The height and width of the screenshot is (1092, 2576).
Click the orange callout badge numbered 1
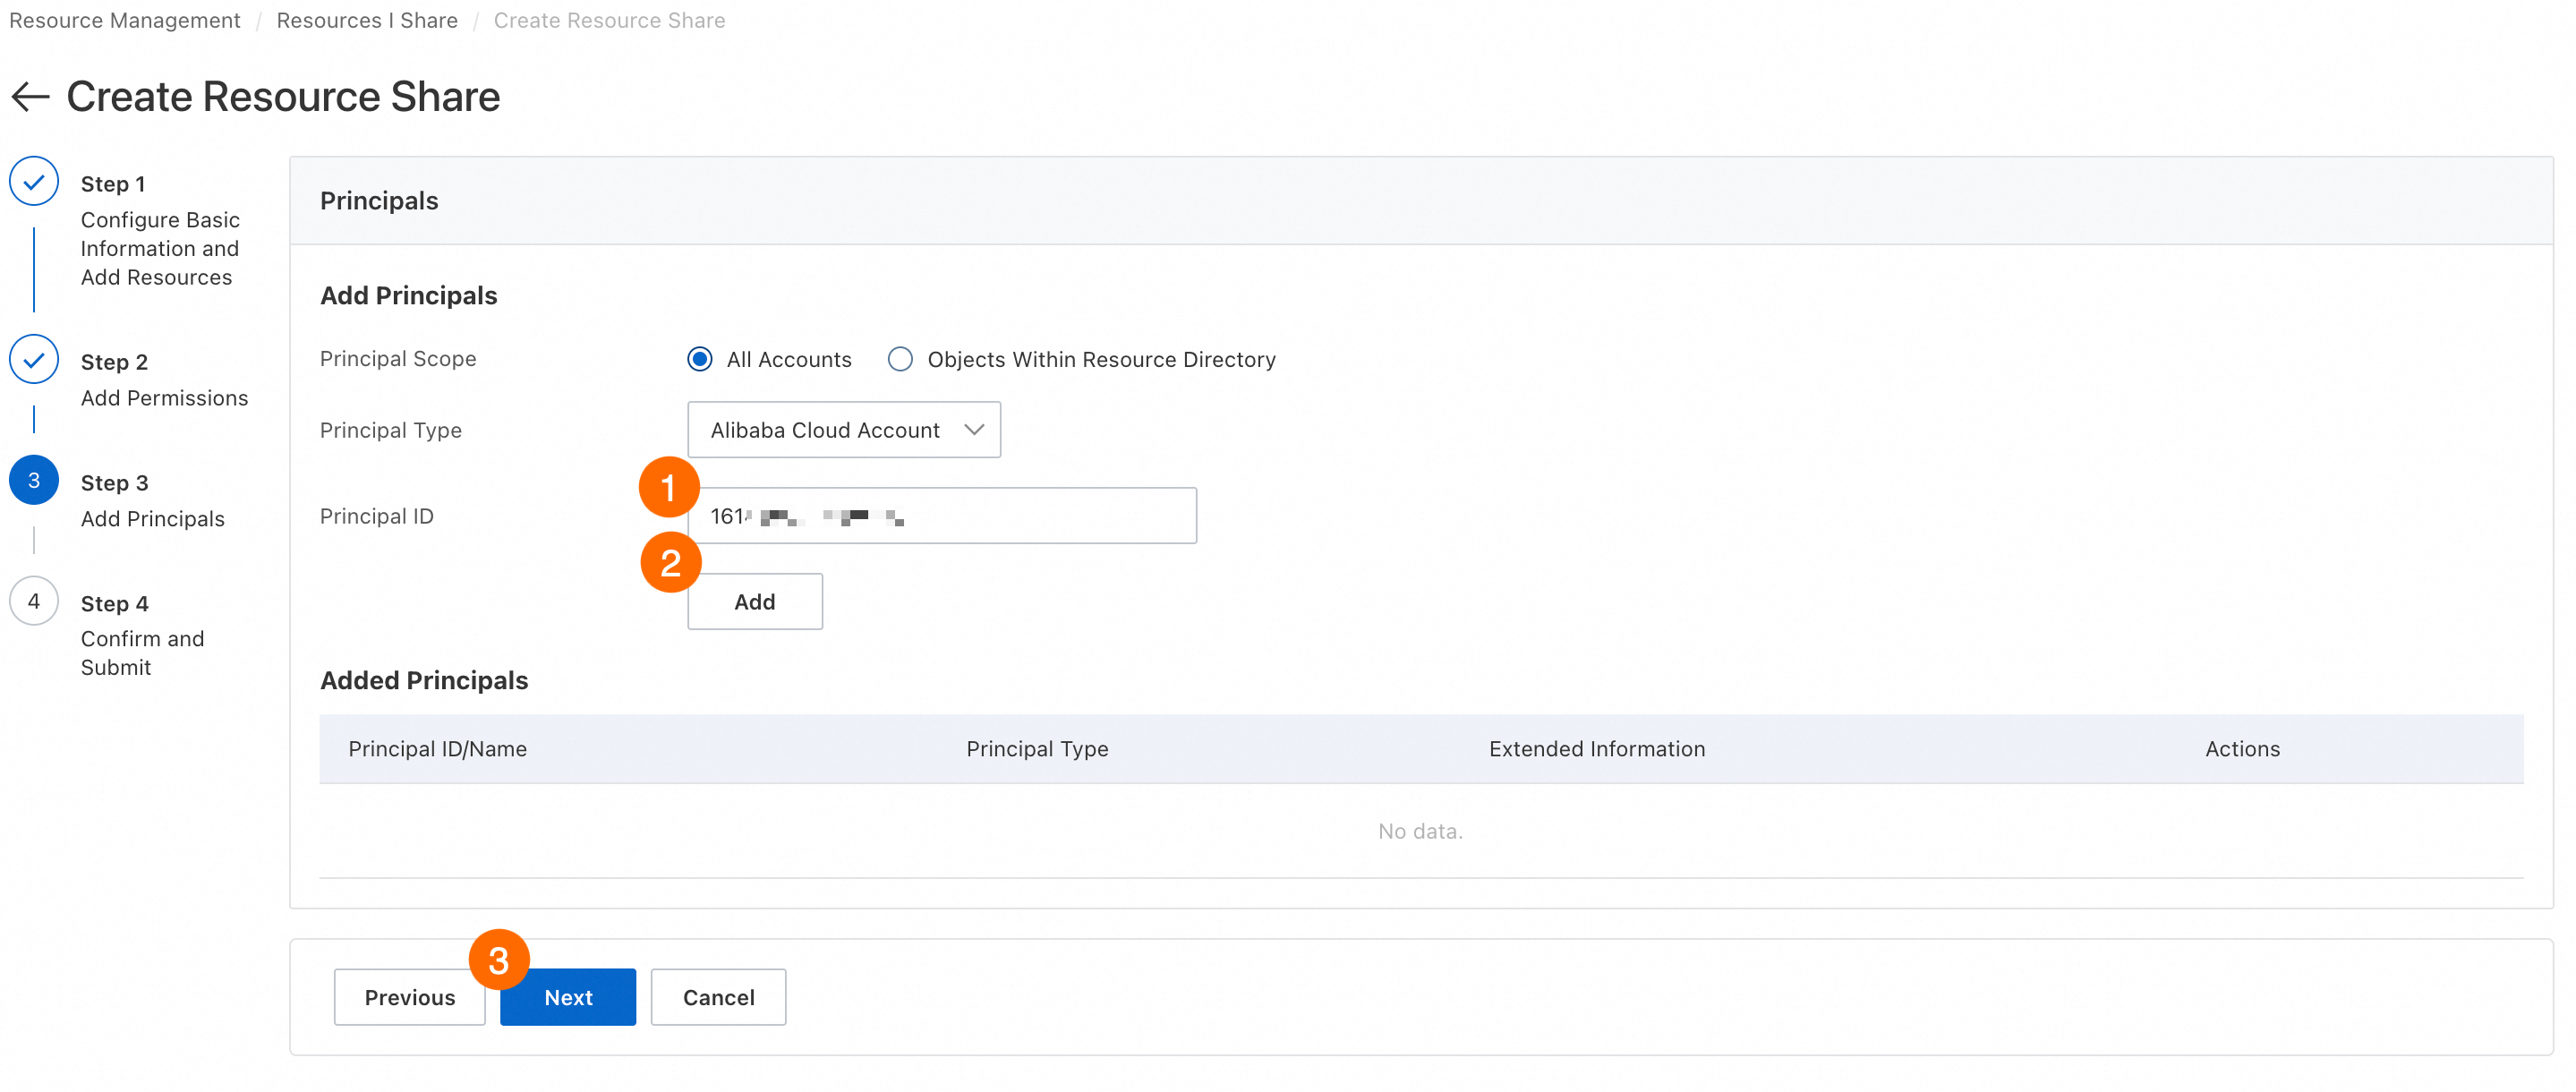669,488
